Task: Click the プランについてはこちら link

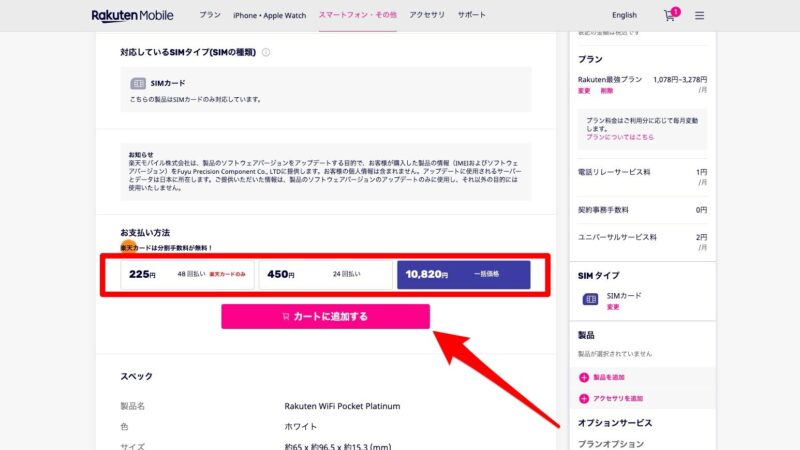Action: pyautogui.click(x=620, y=137)
